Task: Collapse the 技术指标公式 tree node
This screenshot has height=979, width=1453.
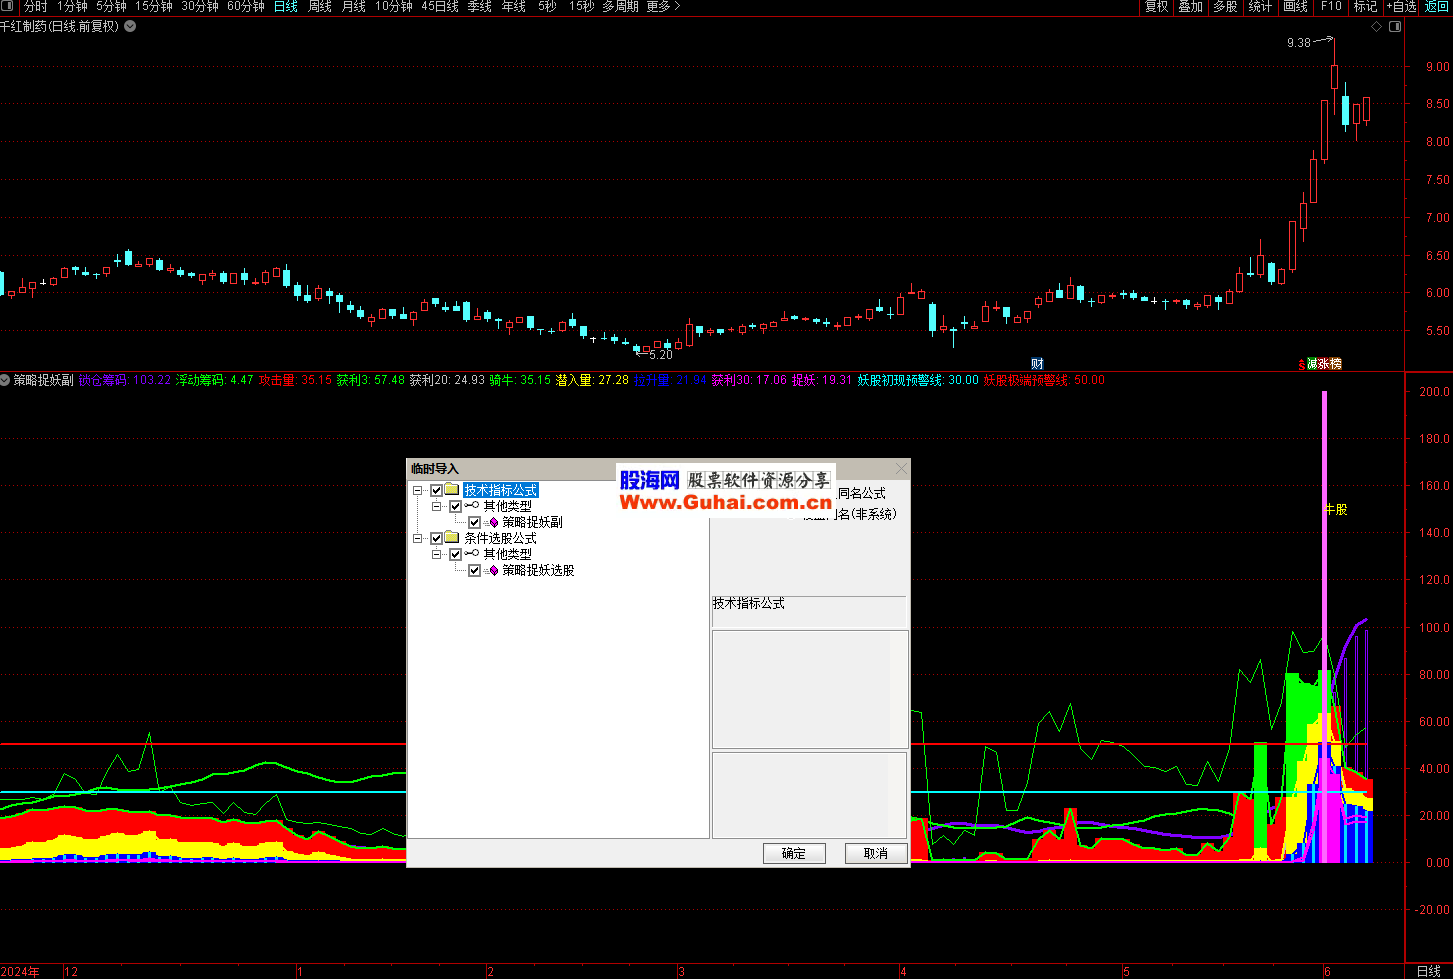Action: tap(417, 491)
